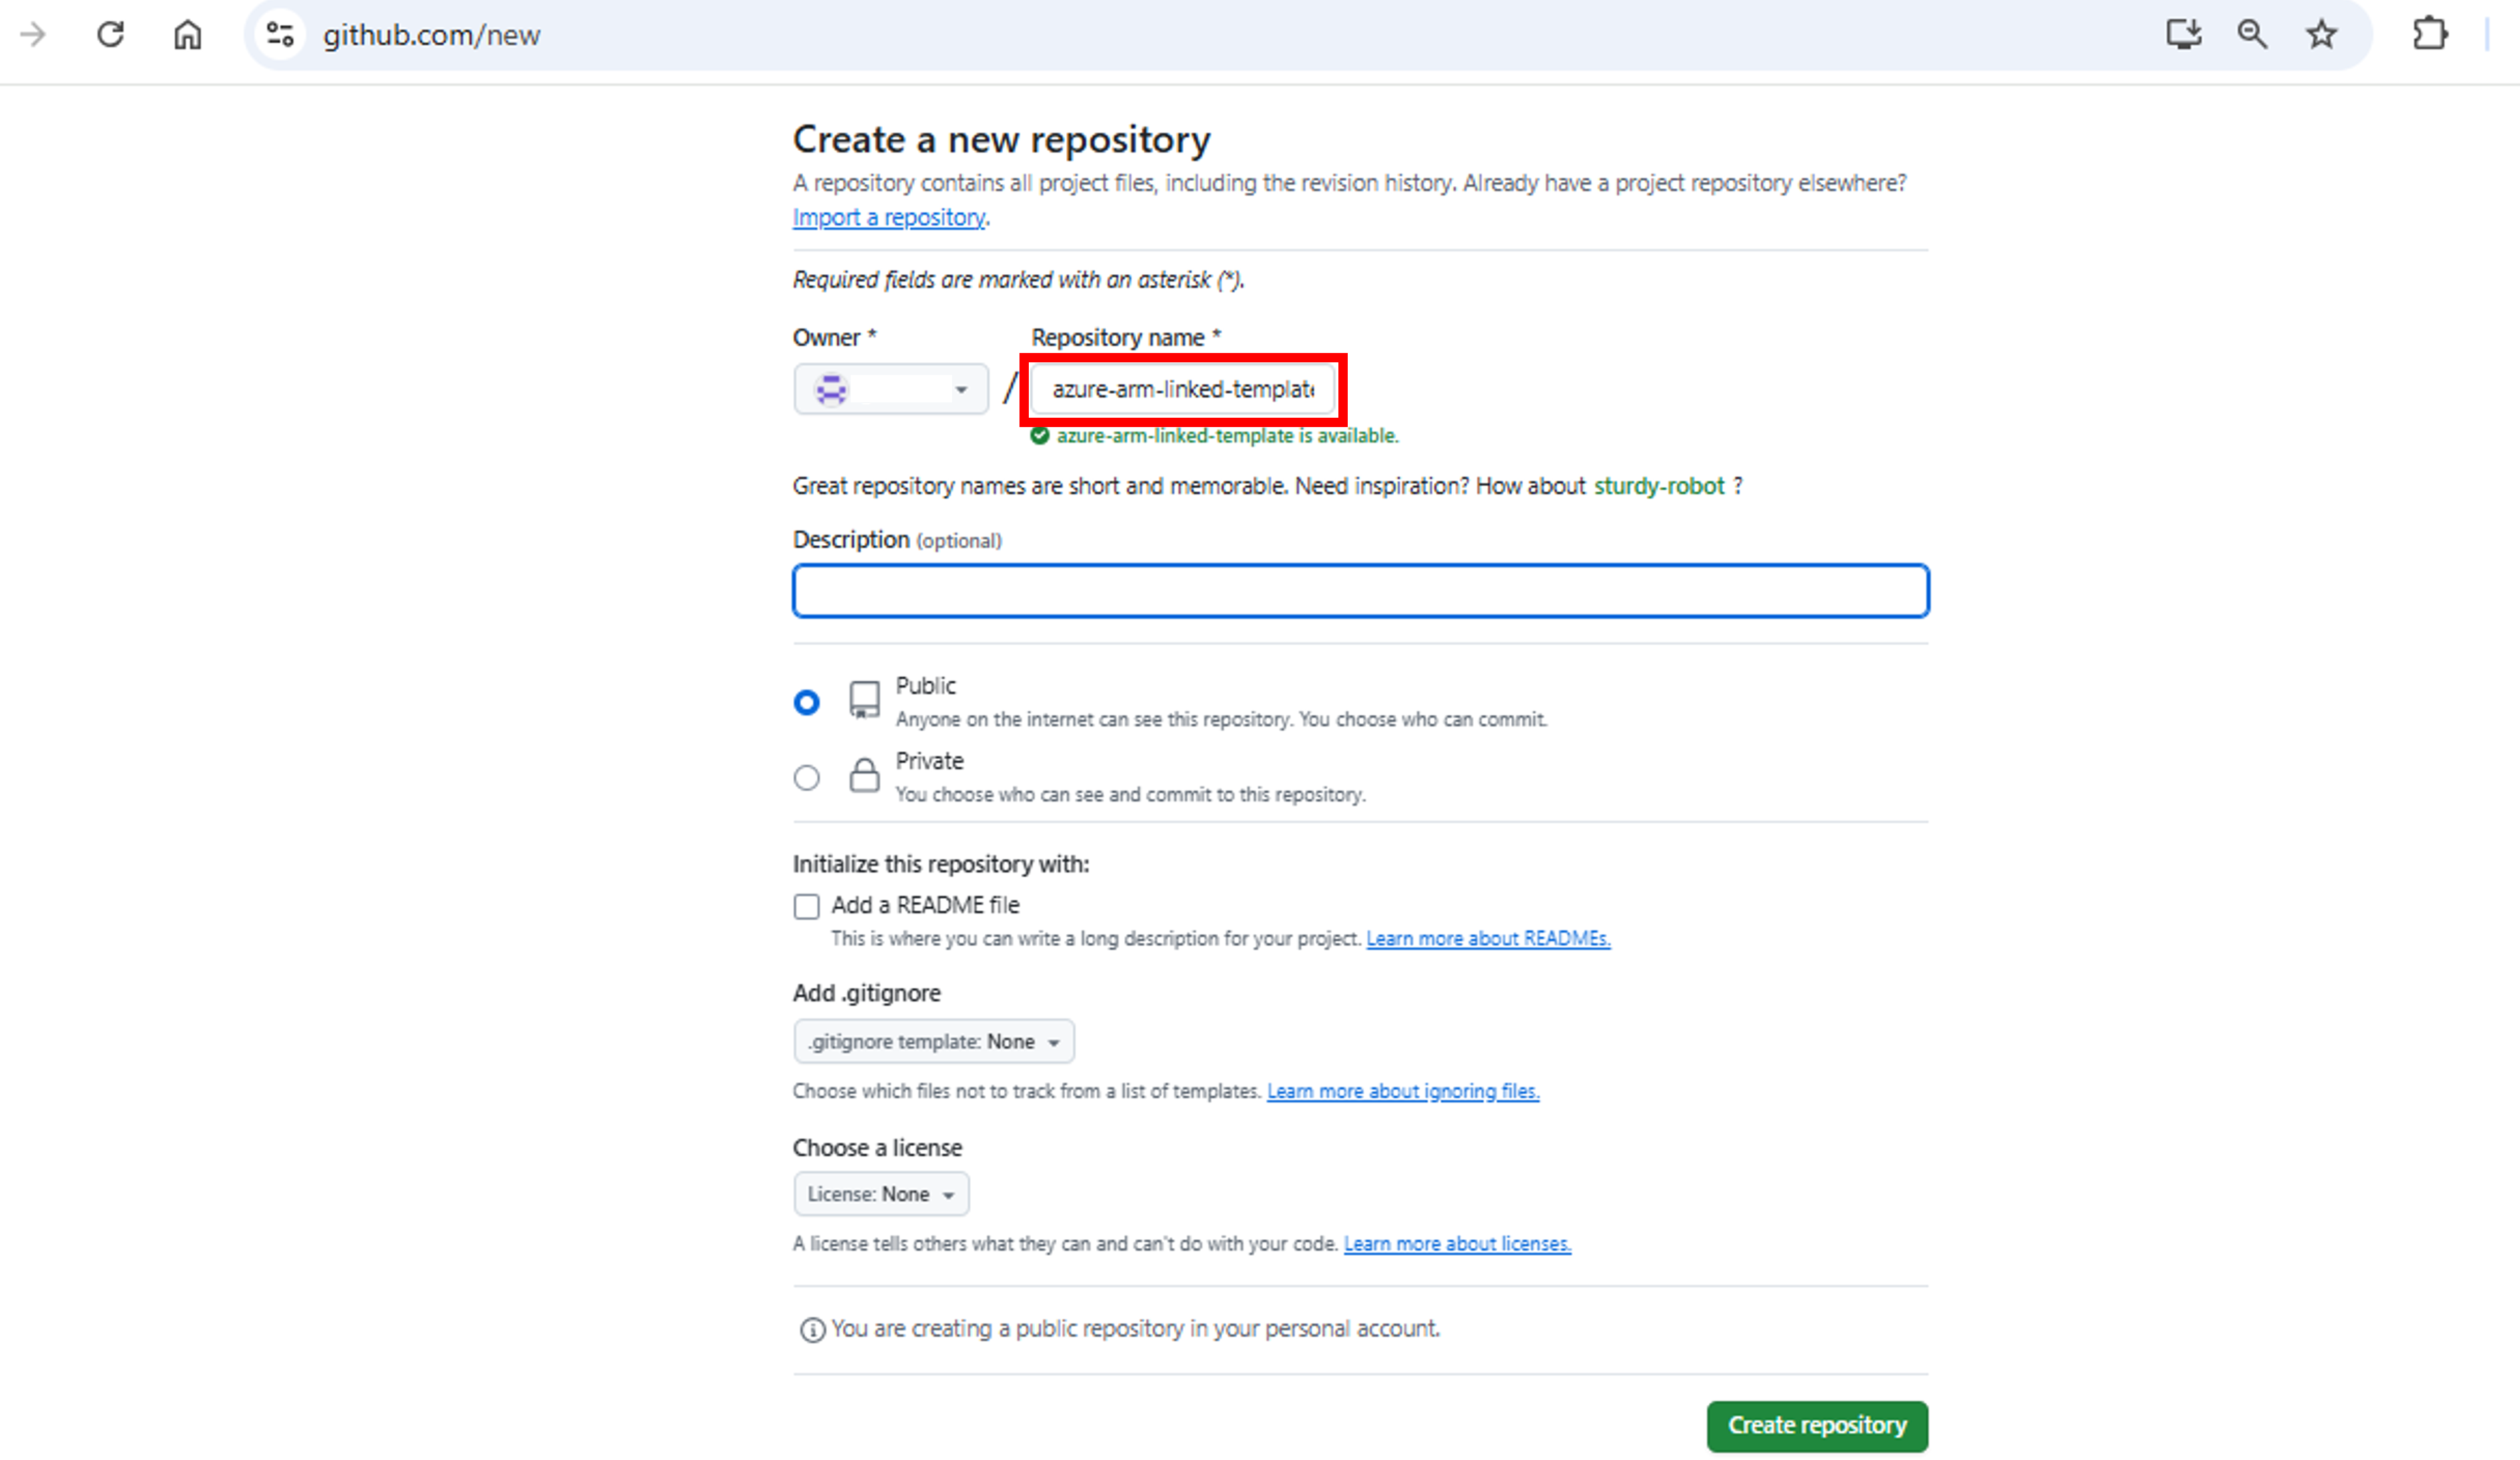The width and height of the screenshot is (2520, 1460).
Task: Open the browser extensions puzzle icon
Action: point(2430,34)
